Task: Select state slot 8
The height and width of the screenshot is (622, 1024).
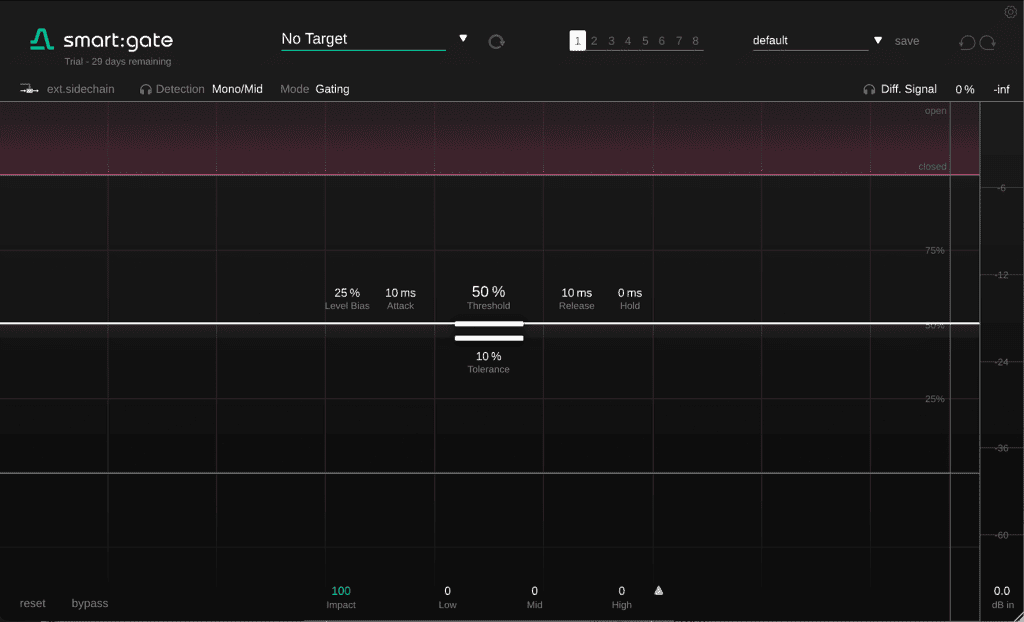Action: pos(695,41)
